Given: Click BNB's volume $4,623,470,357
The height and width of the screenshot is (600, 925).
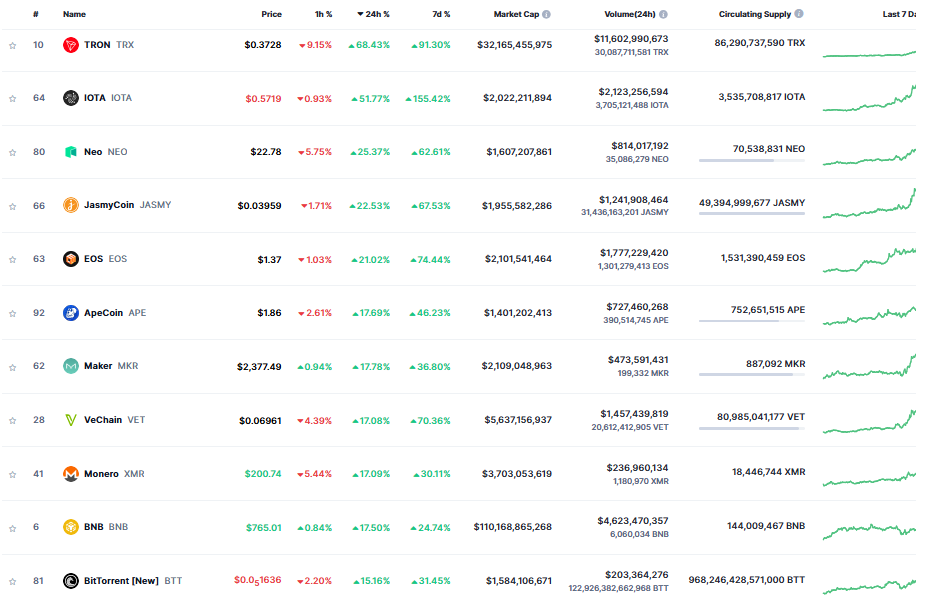Looking at the screenshot, I should (633, 521).
